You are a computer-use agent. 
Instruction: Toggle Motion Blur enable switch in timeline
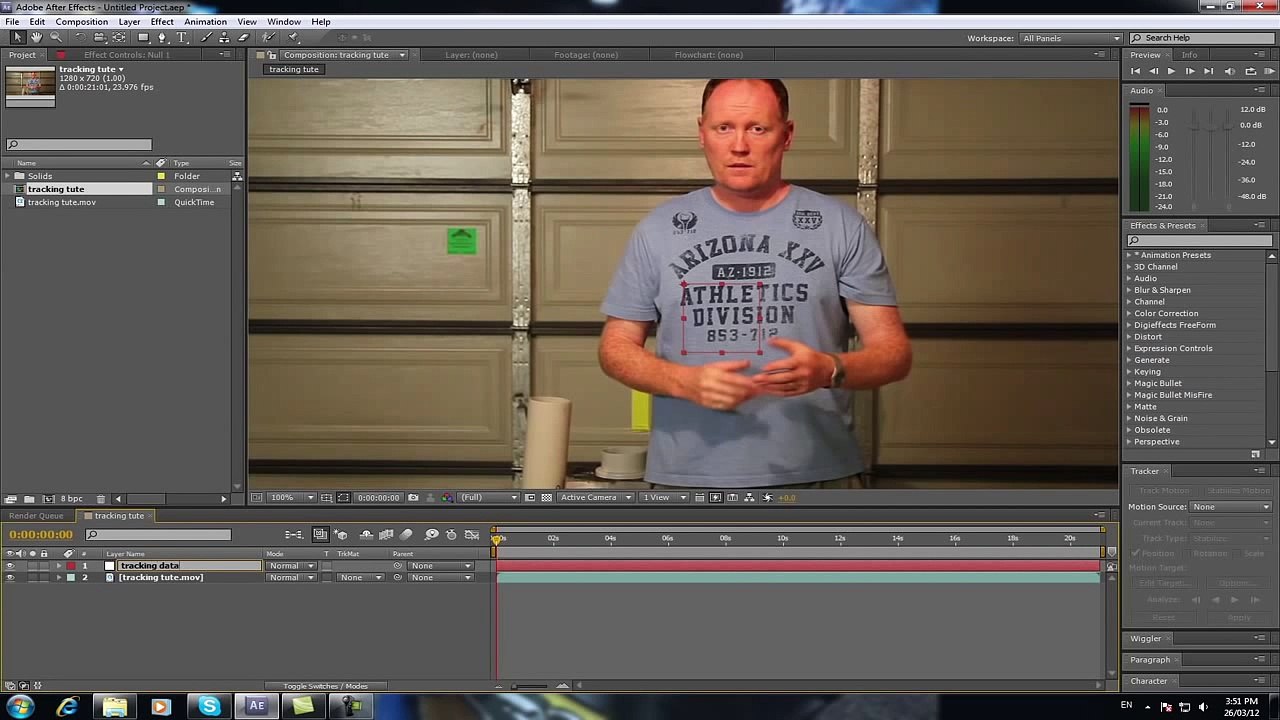coord(405,535)
